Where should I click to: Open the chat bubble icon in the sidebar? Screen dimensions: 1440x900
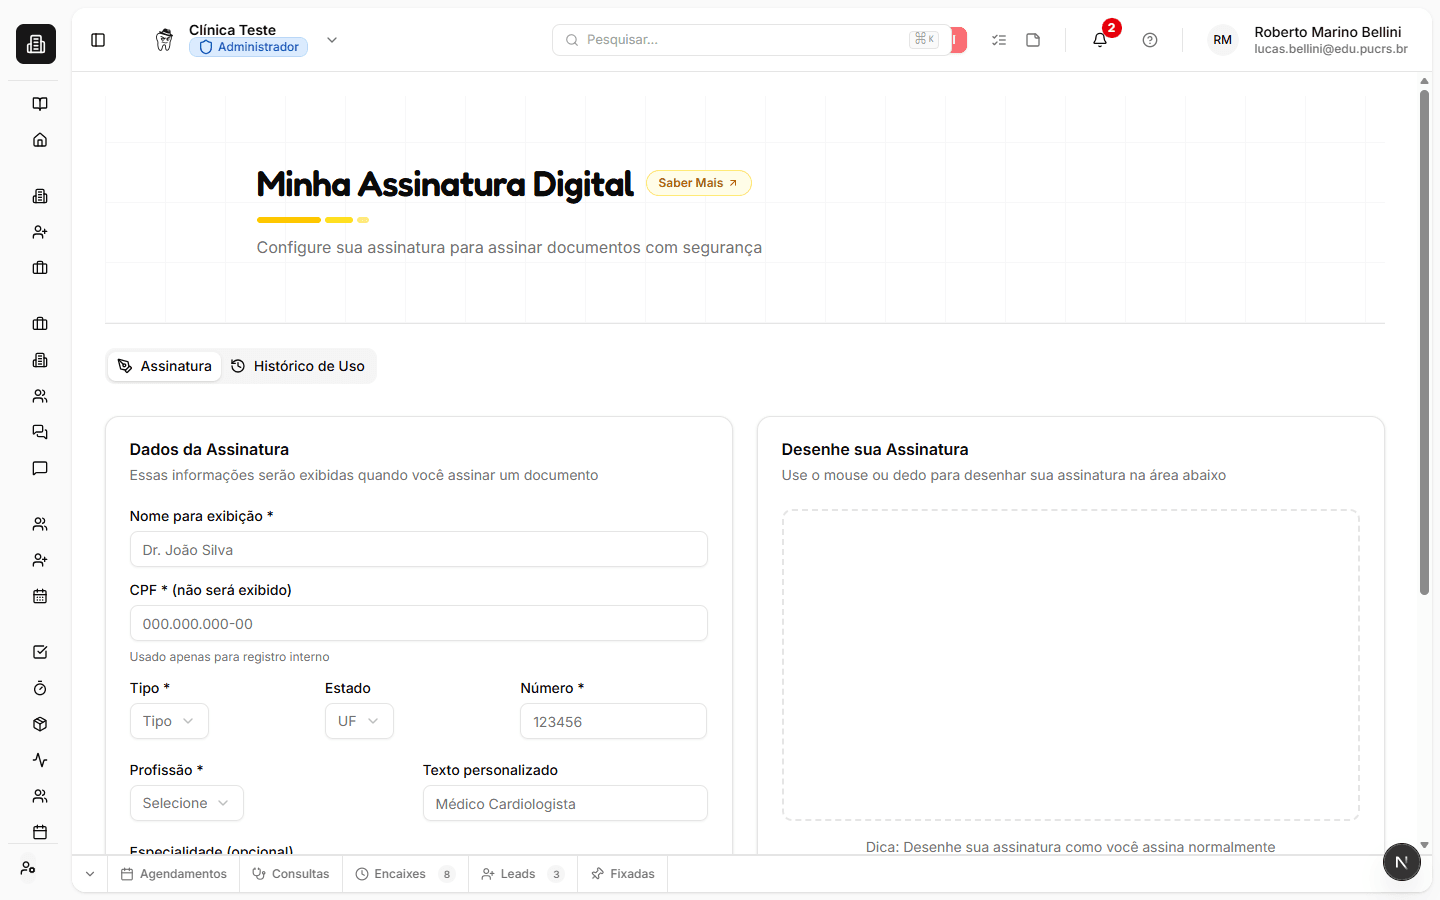(x=39, y=467)
